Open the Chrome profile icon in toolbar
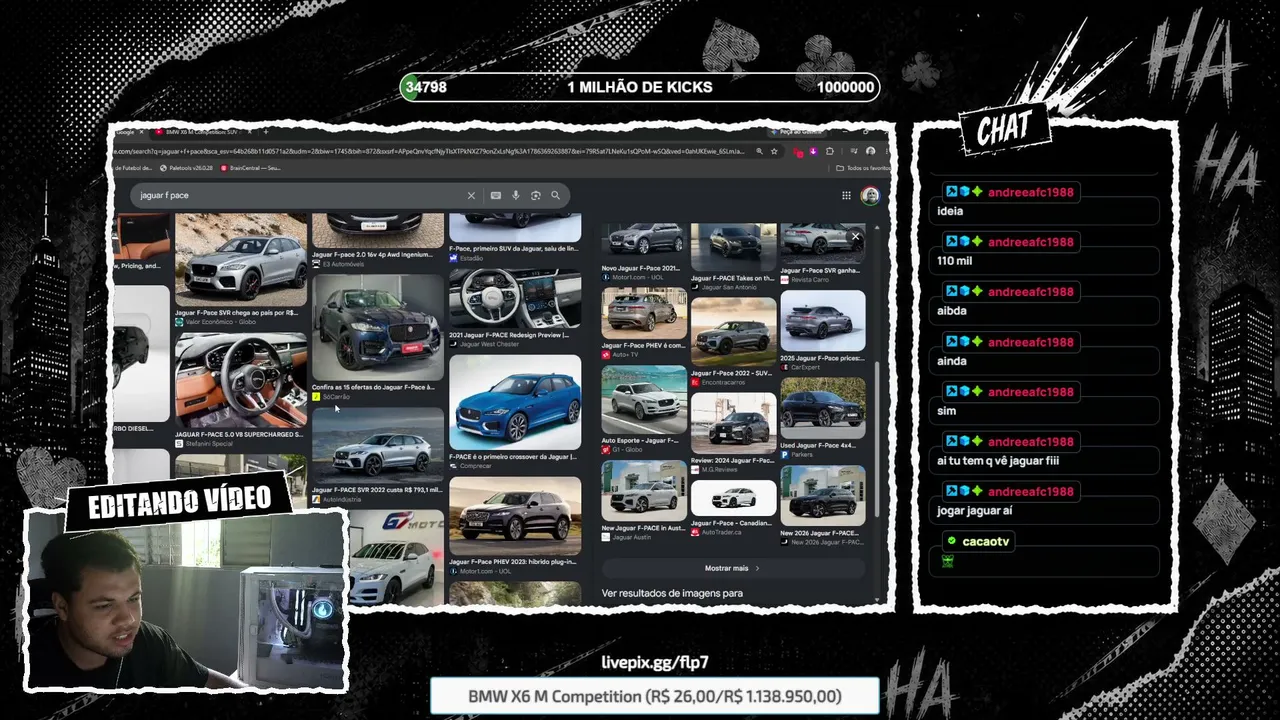The height and width of the screenshot is (720, 1280). 870,152
